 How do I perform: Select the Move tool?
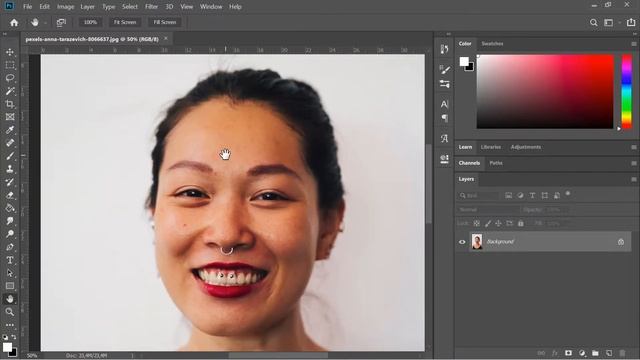[x=10, y=52]
